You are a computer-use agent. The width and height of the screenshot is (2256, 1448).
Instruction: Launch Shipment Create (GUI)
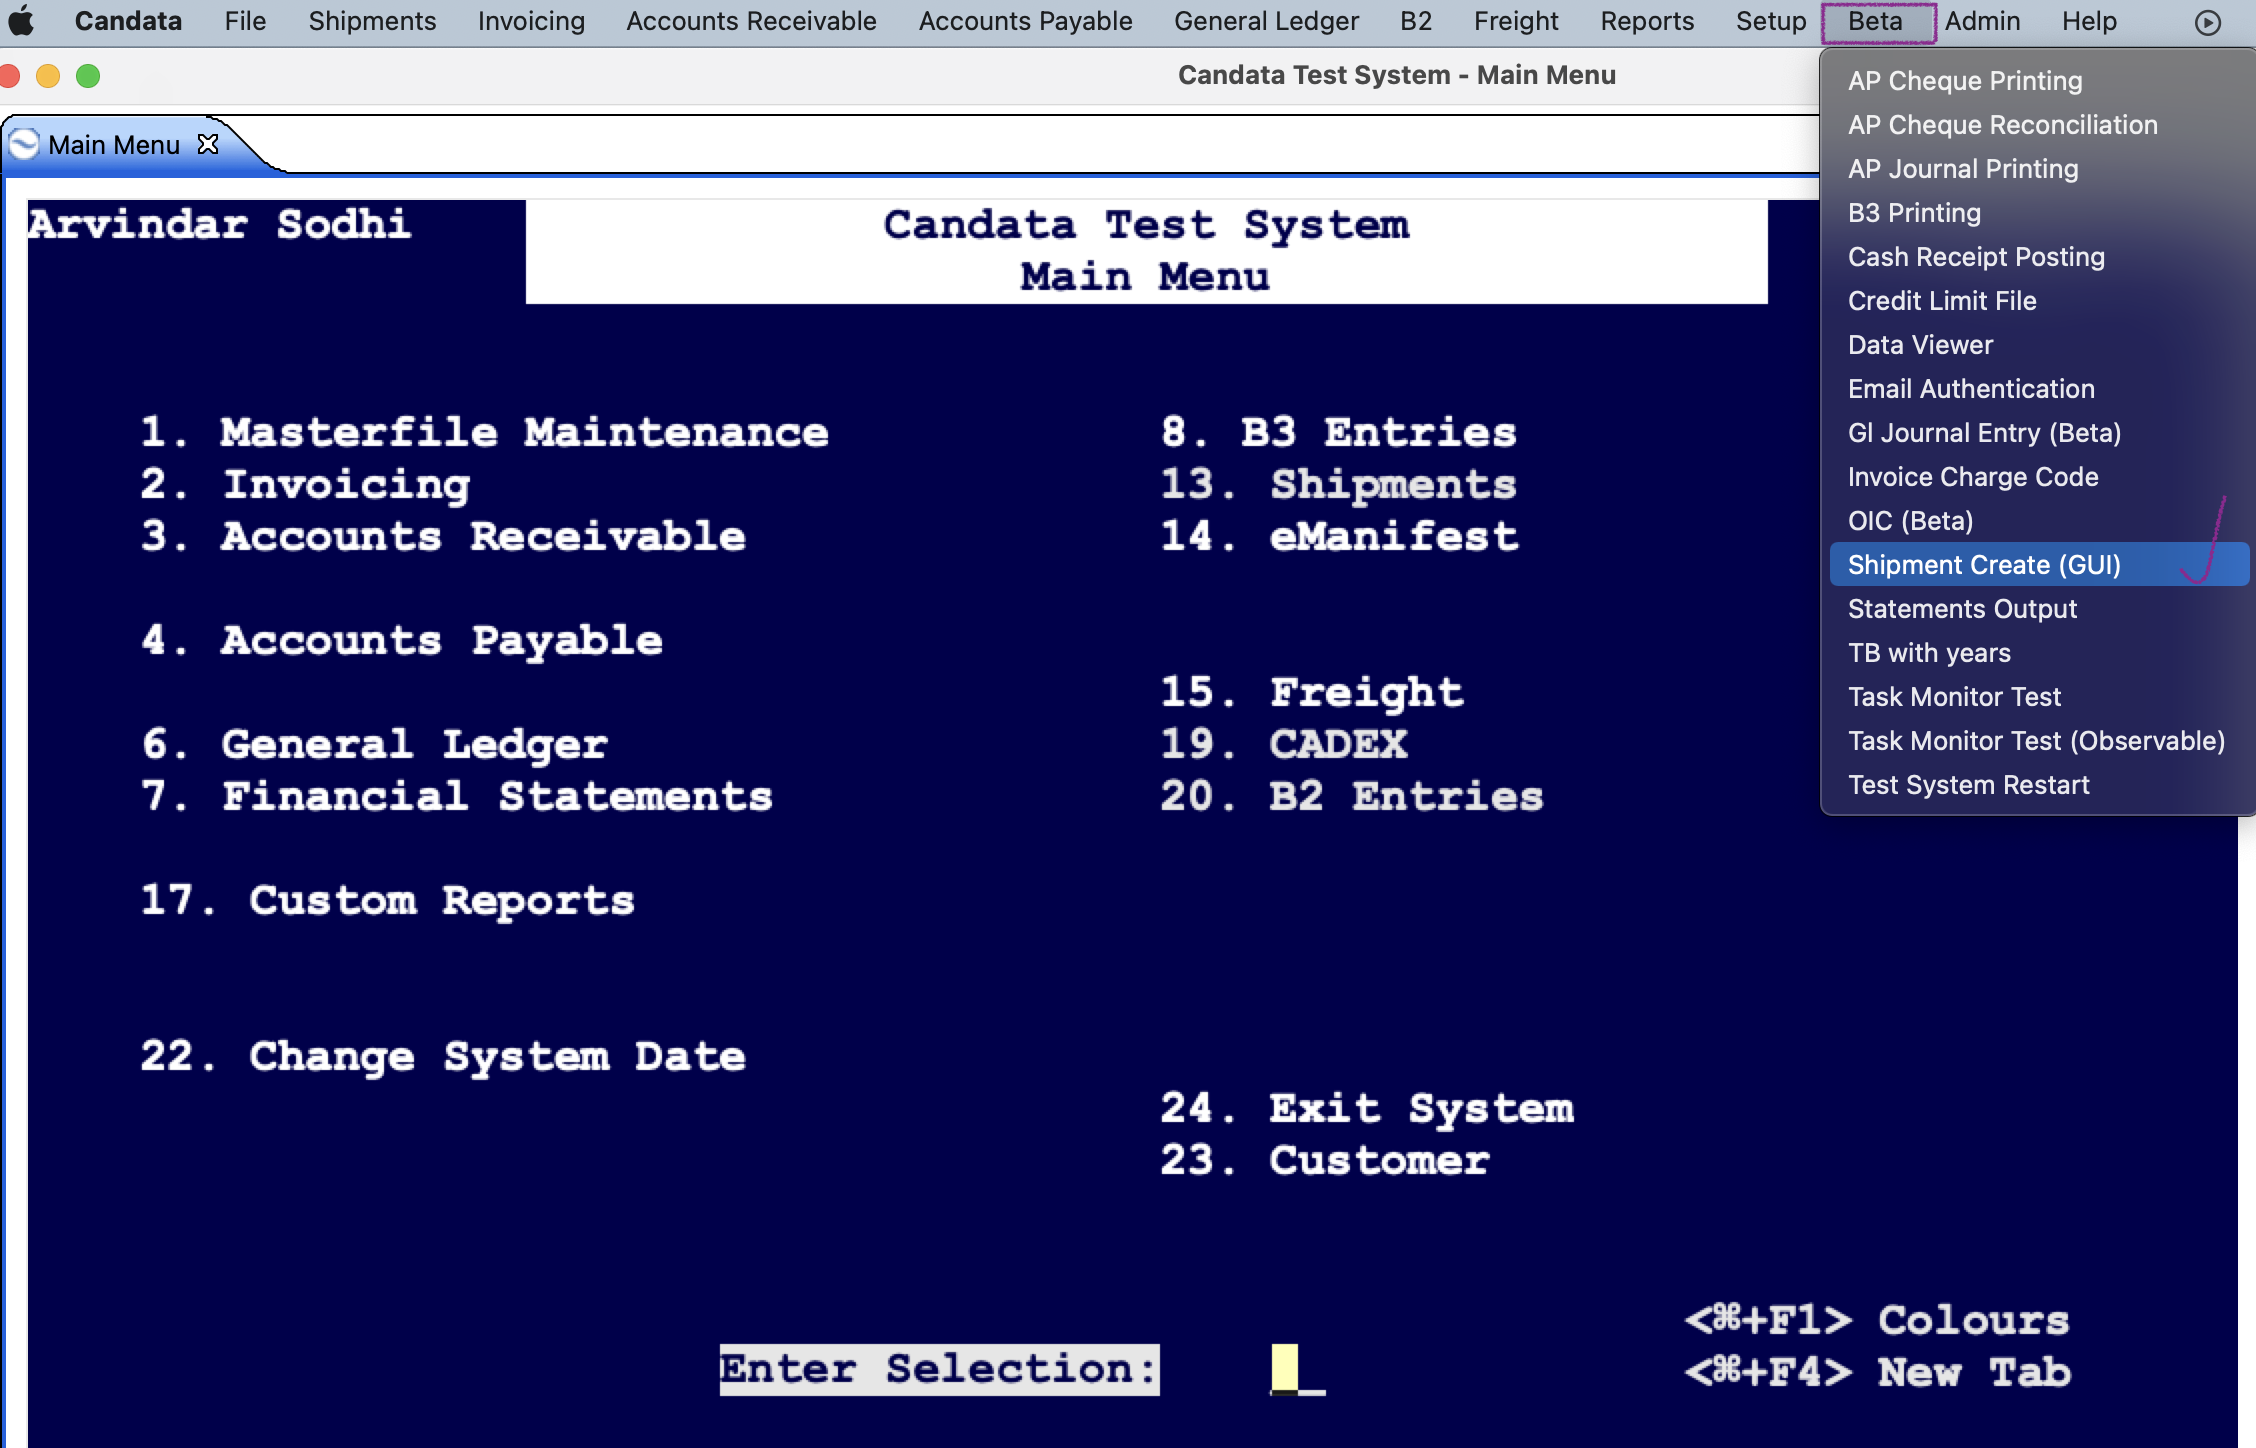pos(2039,565)
